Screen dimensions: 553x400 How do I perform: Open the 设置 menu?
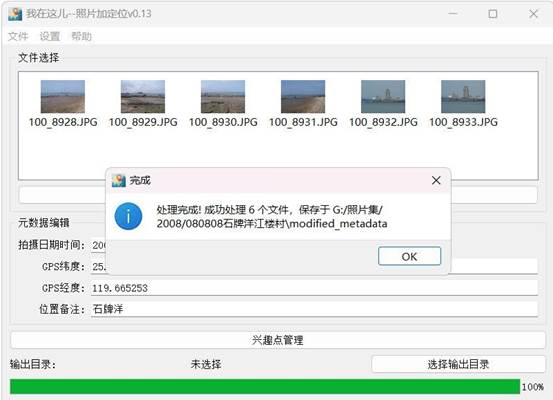(49, 36)
